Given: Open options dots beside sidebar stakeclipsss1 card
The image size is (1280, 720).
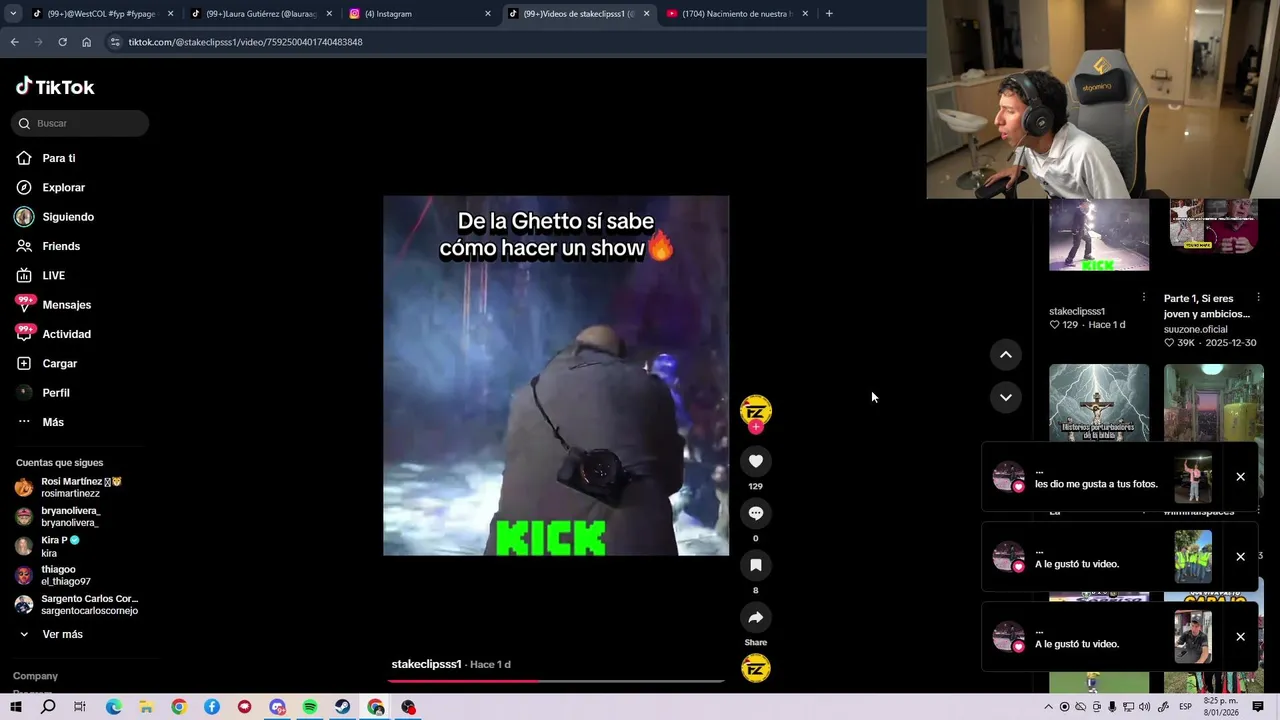Looking at the screenshot, I should tap(1144, 297).
